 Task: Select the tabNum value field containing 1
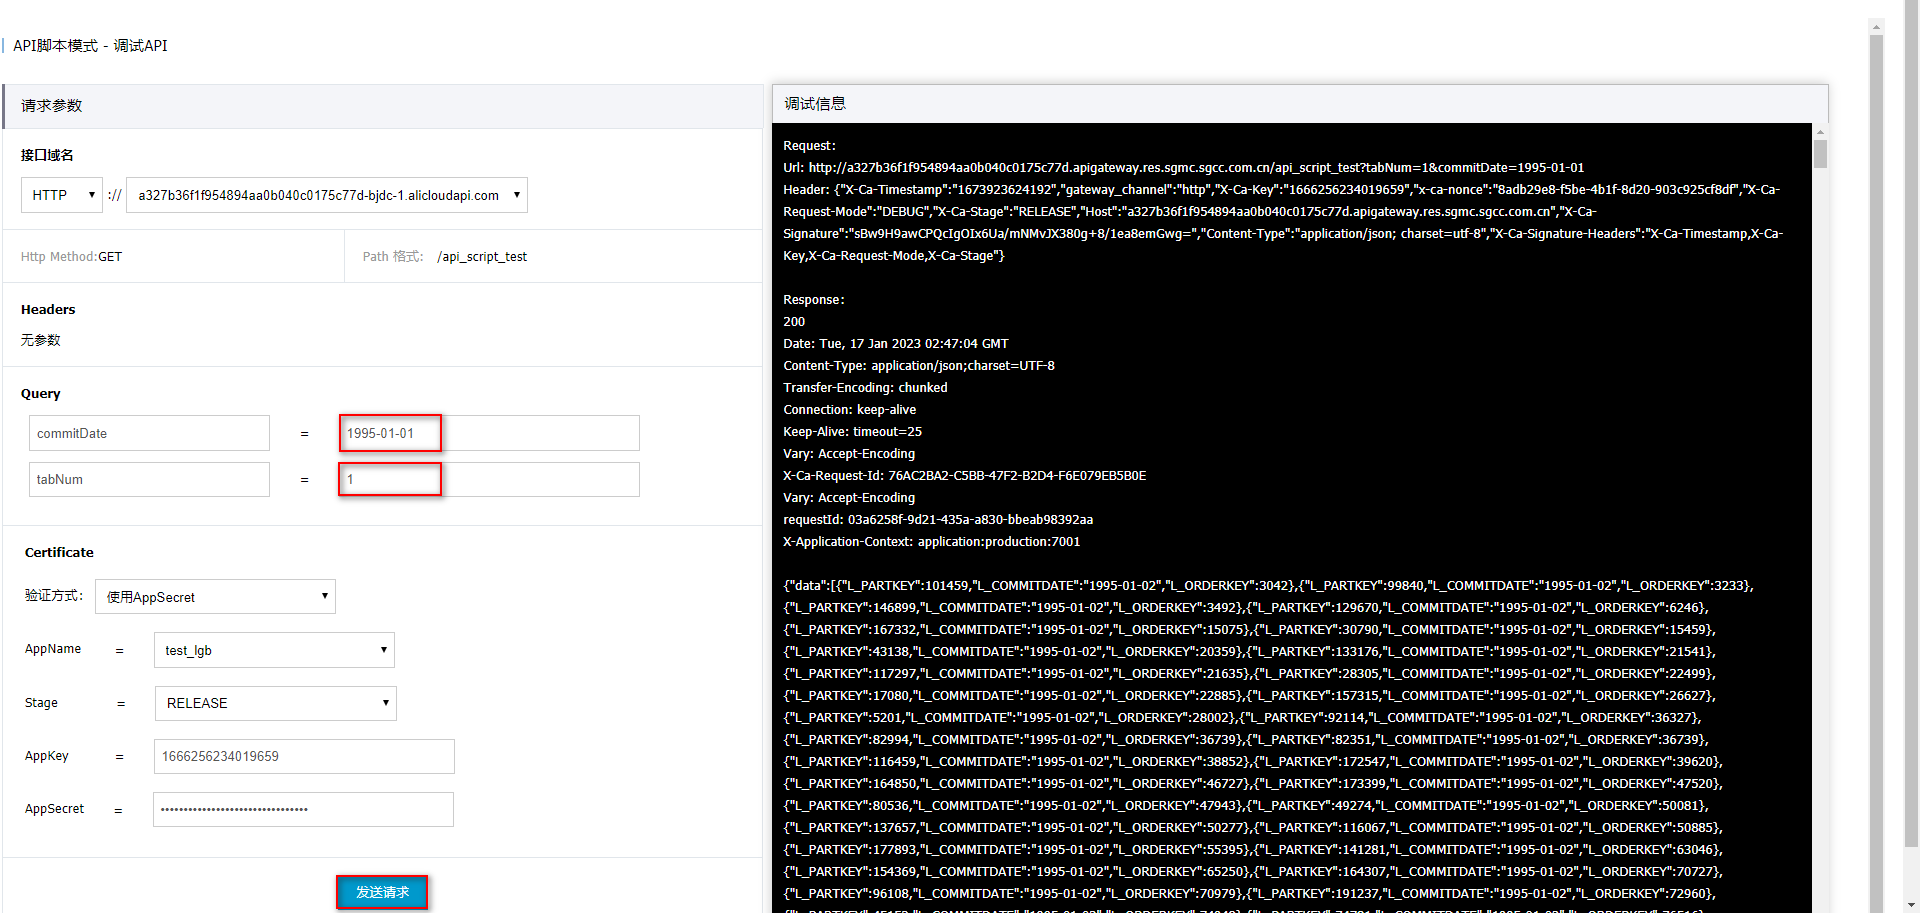389,479
